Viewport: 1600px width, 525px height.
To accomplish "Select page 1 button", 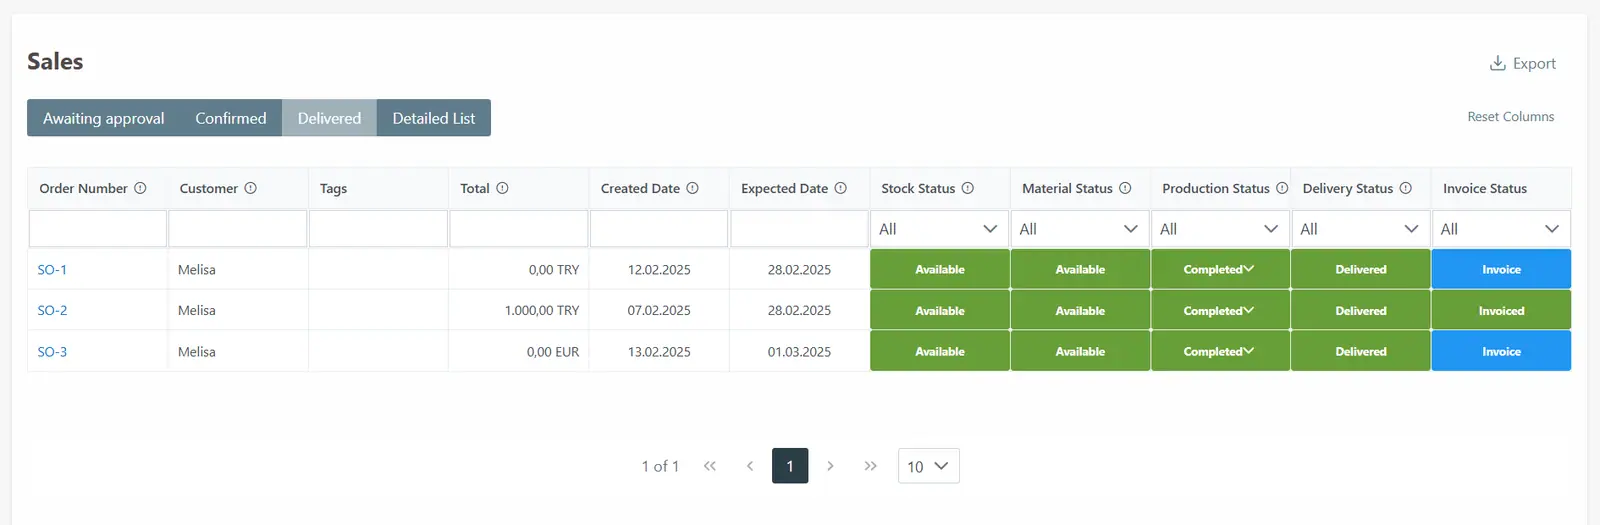I will [x=790, y=466].
